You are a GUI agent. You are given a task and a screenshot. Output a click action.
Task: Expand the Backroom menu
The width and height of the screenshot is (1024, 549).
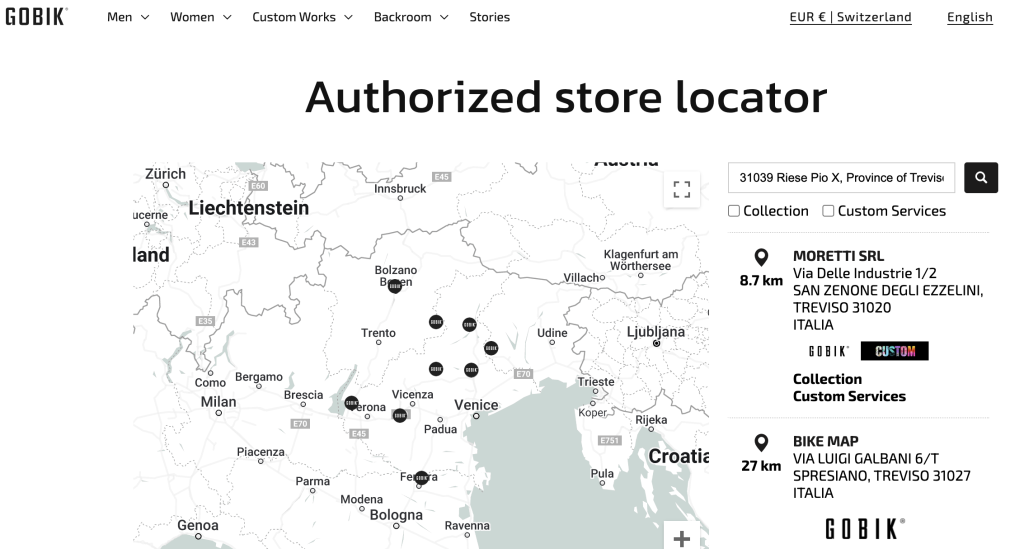[x=411, y=17]
